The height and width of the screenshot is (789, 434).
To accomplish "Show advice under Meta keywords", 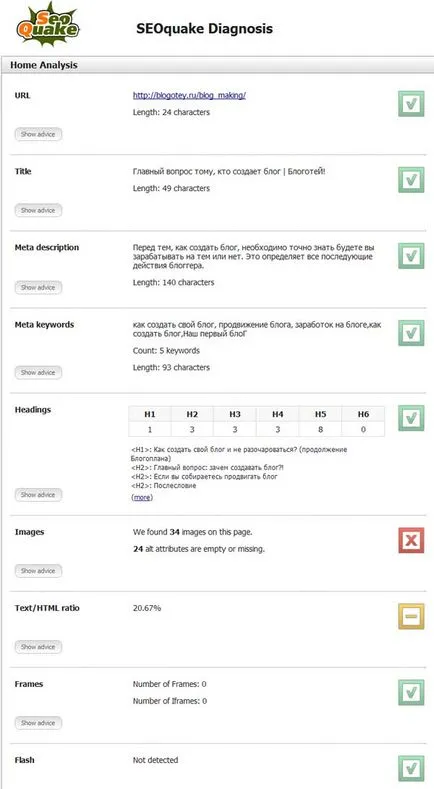I will pyautogui.click(x=38, y=372).
